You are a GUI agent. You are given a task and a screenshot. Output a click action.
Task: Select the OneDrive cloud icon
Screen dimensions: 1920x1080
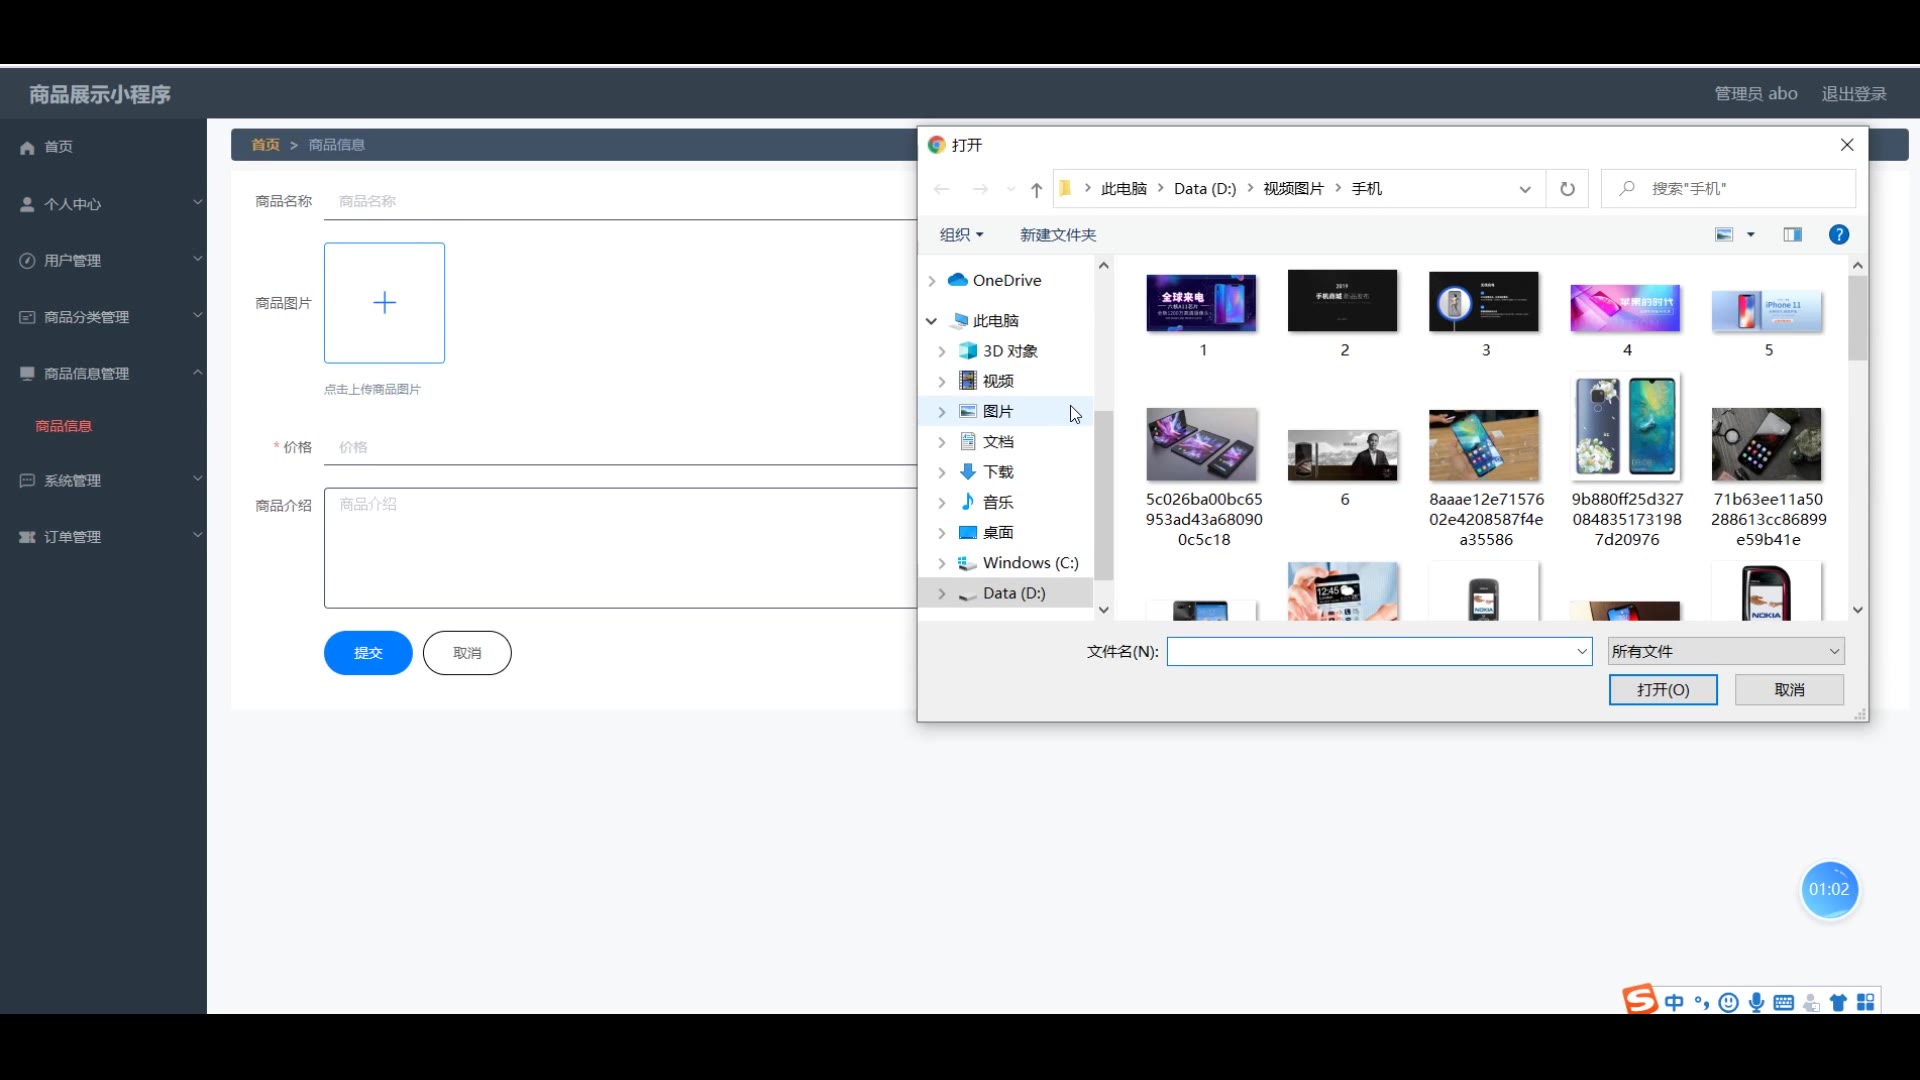tap(957, 280)
